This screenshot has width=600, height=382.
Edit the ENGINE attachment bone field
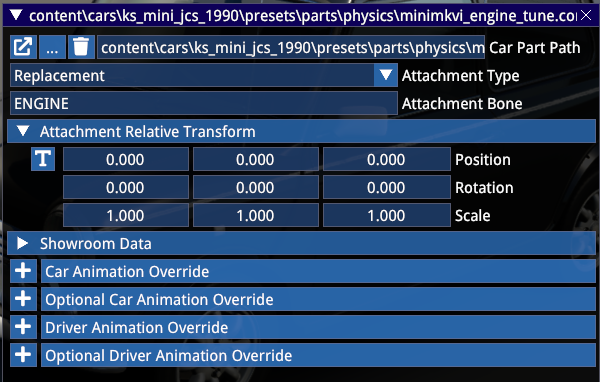click(x=204, y=103)
